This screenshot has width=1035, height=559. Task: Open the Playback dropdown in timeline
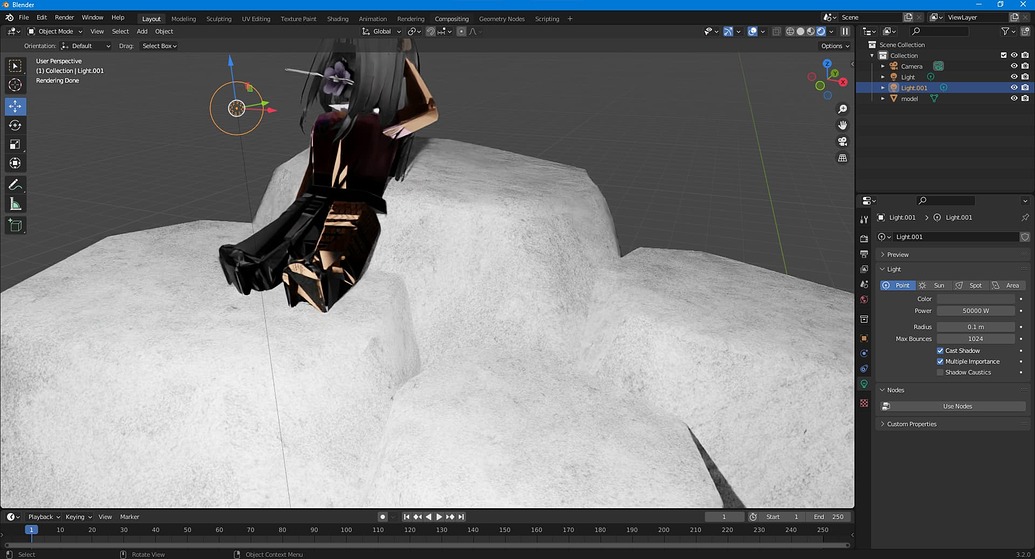[x=44, y=517]
